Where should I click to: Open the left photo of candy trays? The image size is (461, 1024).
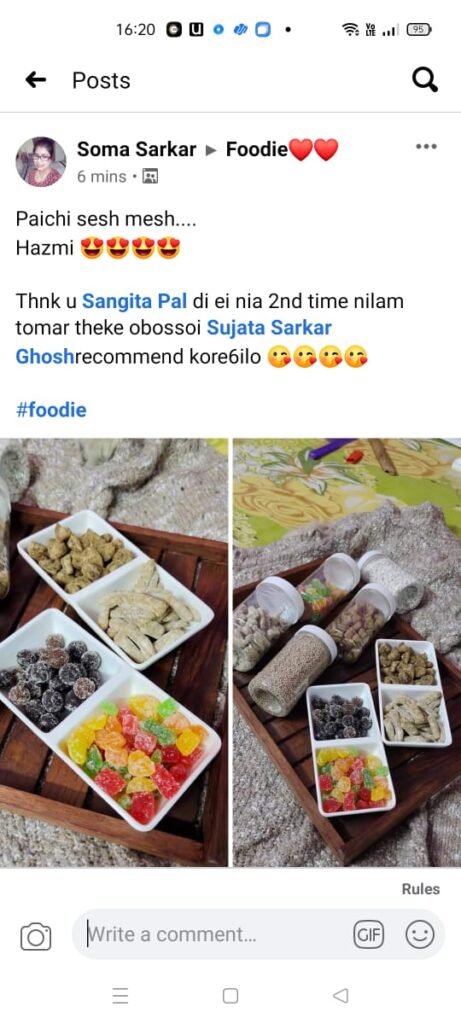point(114,652)
